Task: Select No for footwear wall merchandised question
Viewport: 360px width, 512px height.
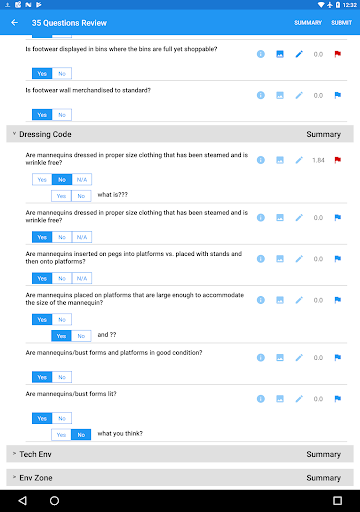Action: (x=62, y=115)
